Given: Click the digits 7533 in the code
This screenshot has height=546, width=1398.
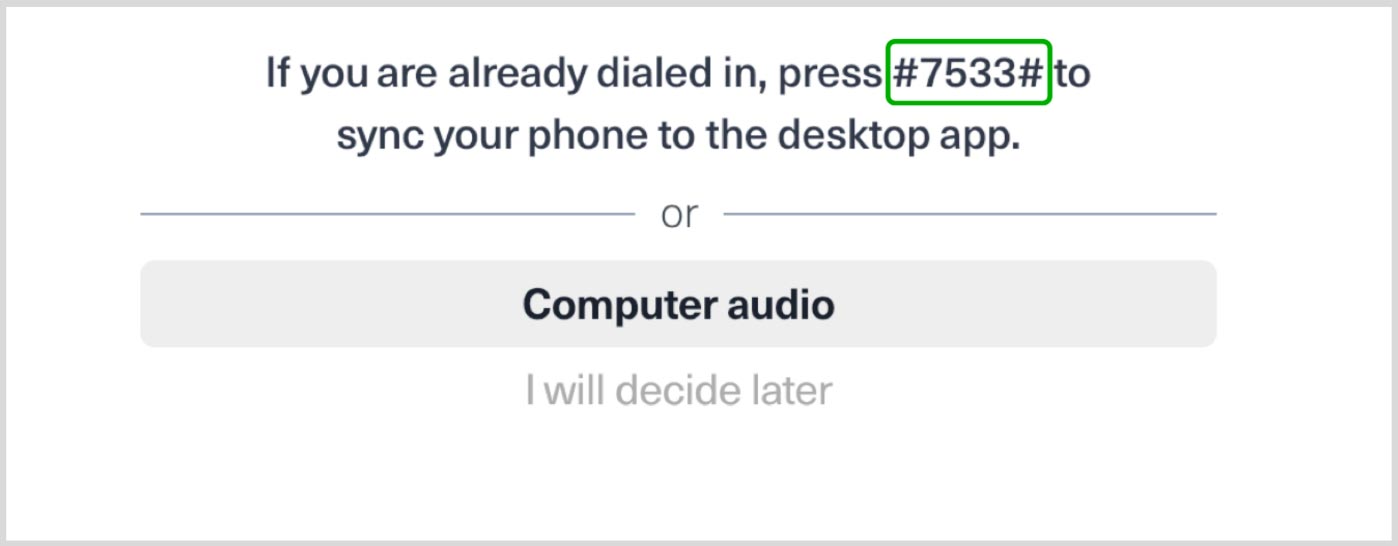Looking at the screenshot, I should pyautogui.click(x=968, y=73).
